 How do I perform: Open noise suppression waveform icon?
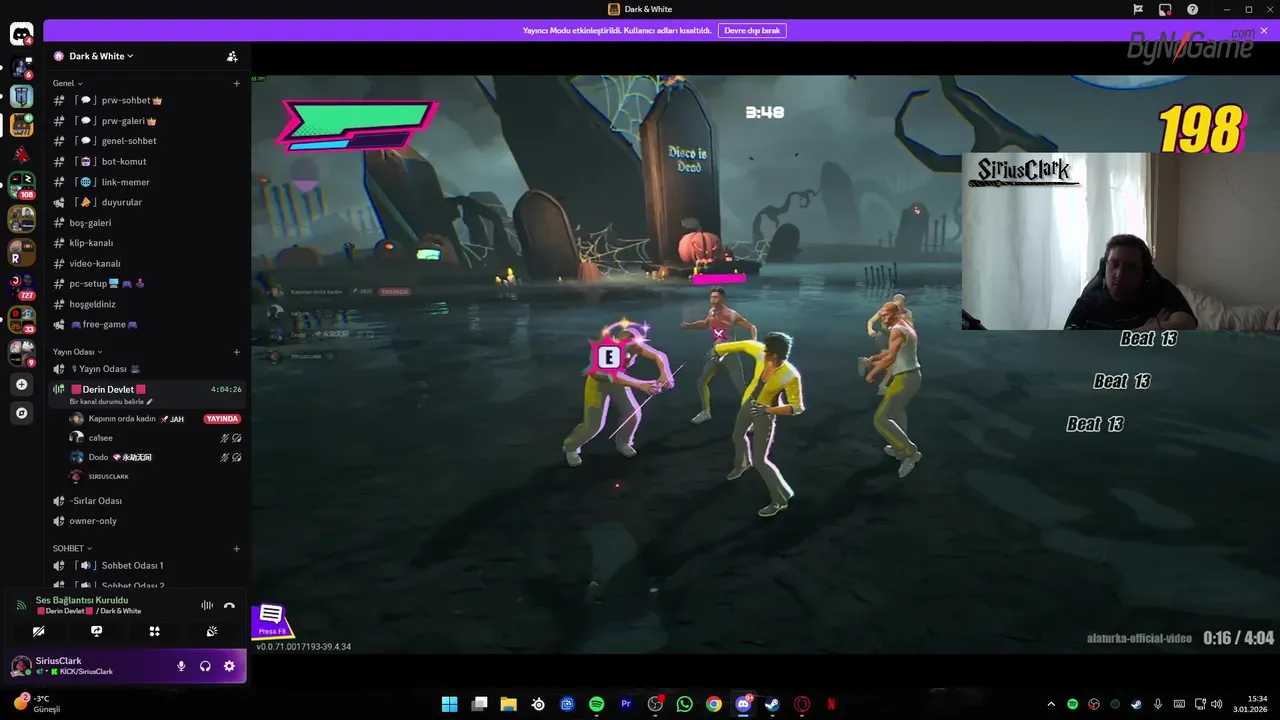point(207,605)
